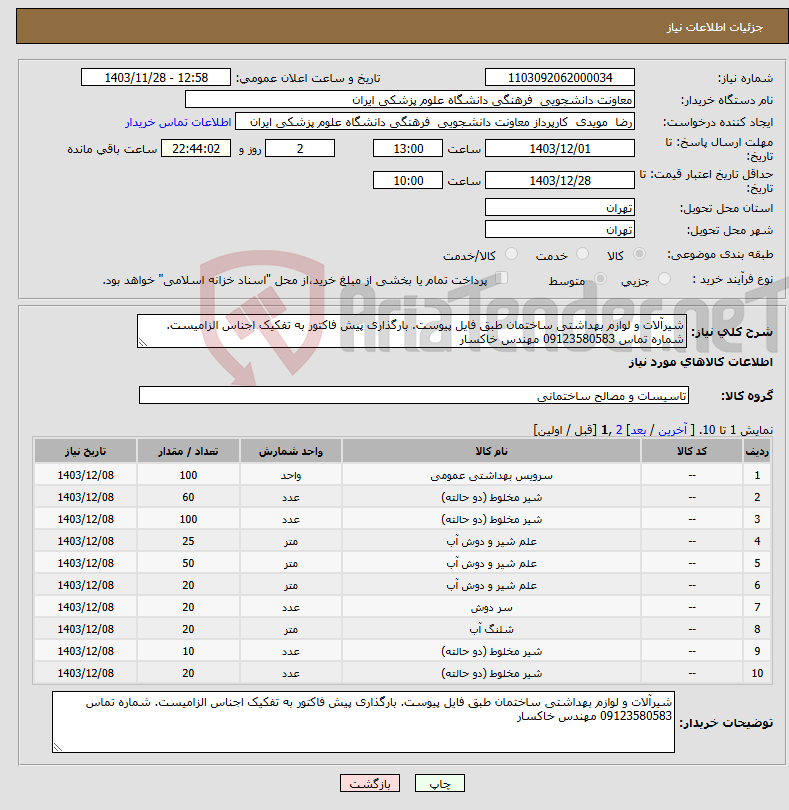Click the response deadline date 1403/12/01
Viewport: 789px width, 810px height.
pos(560,148)
